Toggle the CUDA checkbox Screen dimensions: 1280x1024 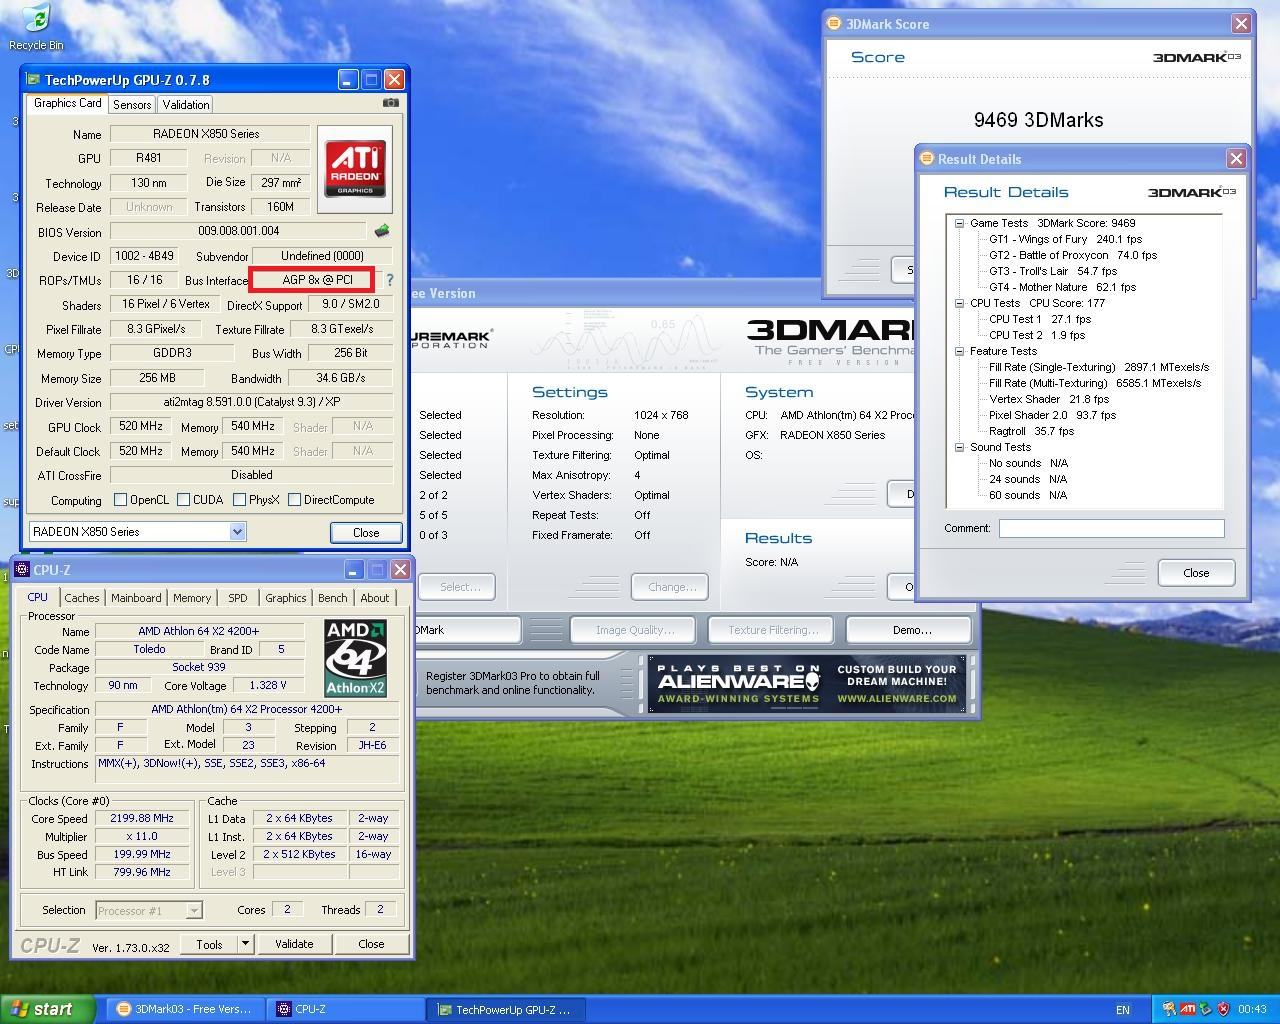tap(183, 500)
